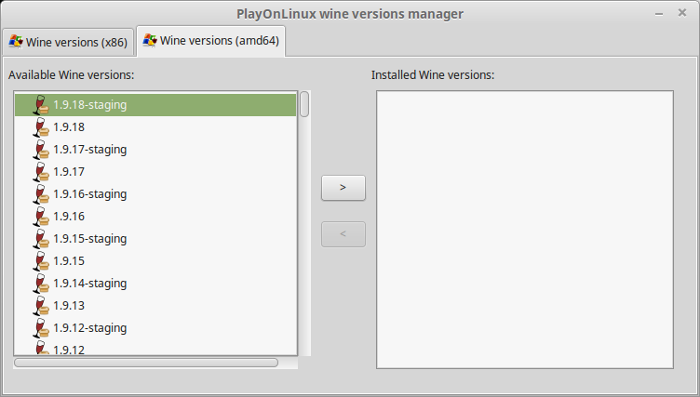Minimize the wine versions manager window
The width and height of the screenshot is (700, 397).
click(x=658, y=13)
